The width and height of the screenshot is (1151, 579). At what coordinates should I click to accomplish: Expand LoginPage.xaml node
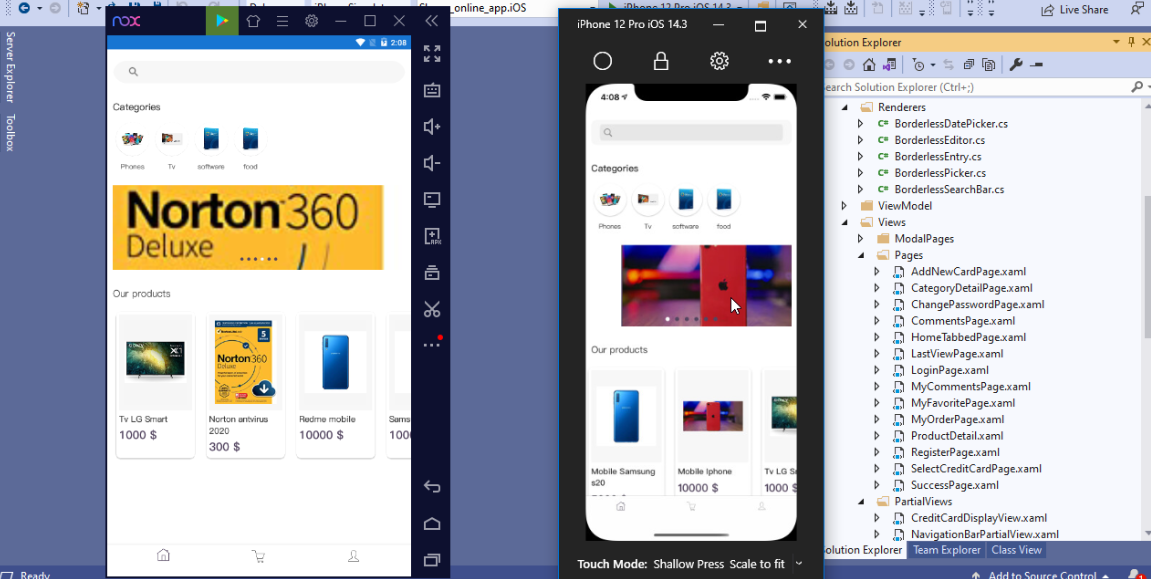(x=876, y=370)
